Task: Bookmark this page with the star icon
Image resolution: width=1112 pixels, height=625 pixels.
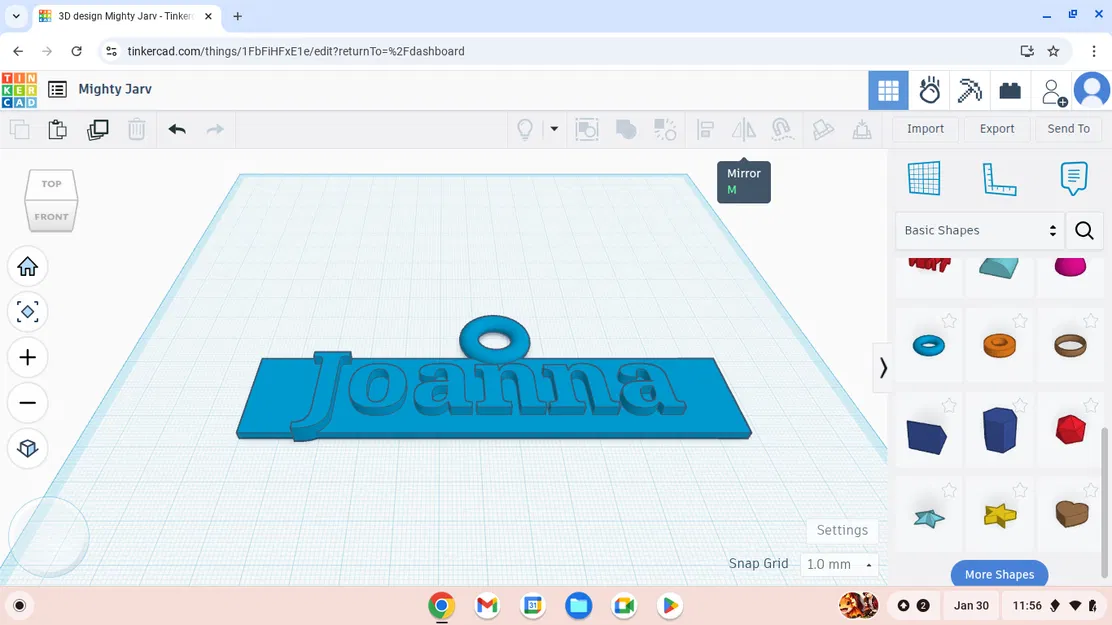Action: [x=1053, y=51]
